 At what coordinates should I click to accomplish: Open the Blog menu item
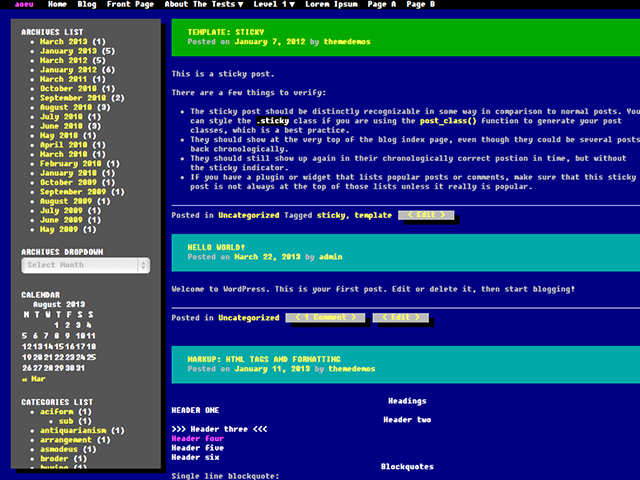(87, 5)
